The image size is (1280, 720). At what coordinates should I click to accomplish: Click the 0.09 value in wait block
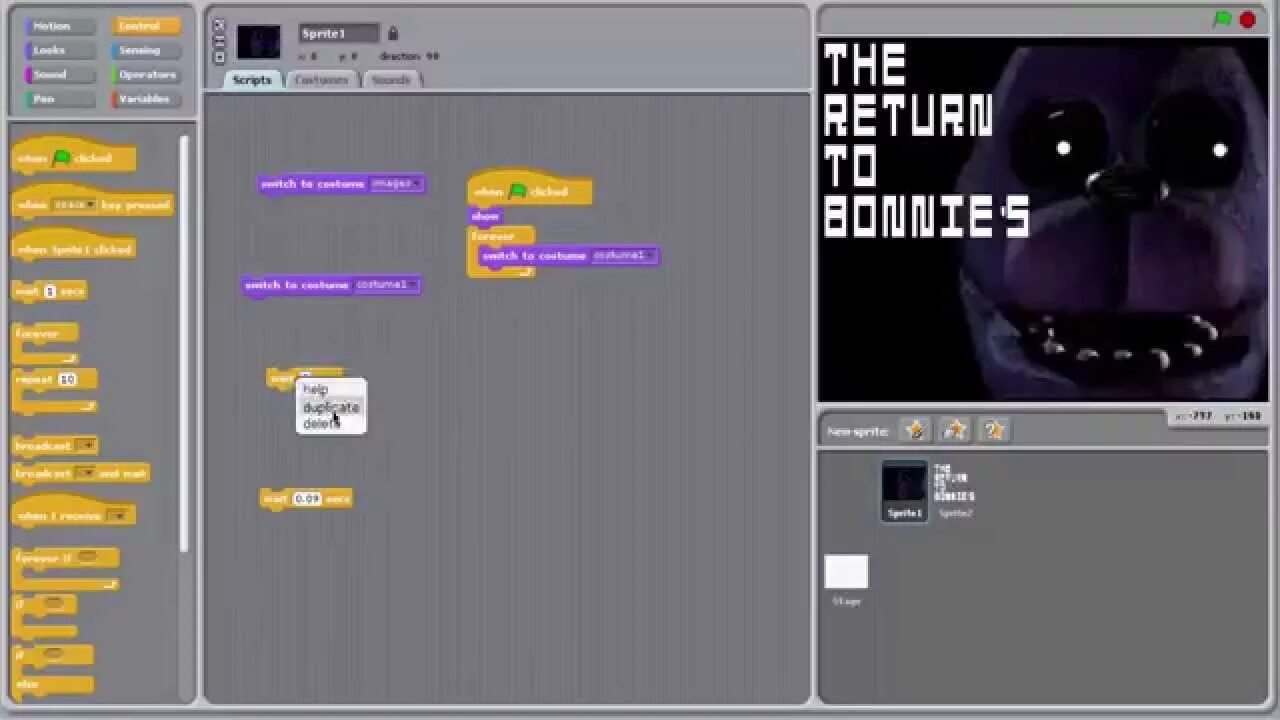point(307,499)
